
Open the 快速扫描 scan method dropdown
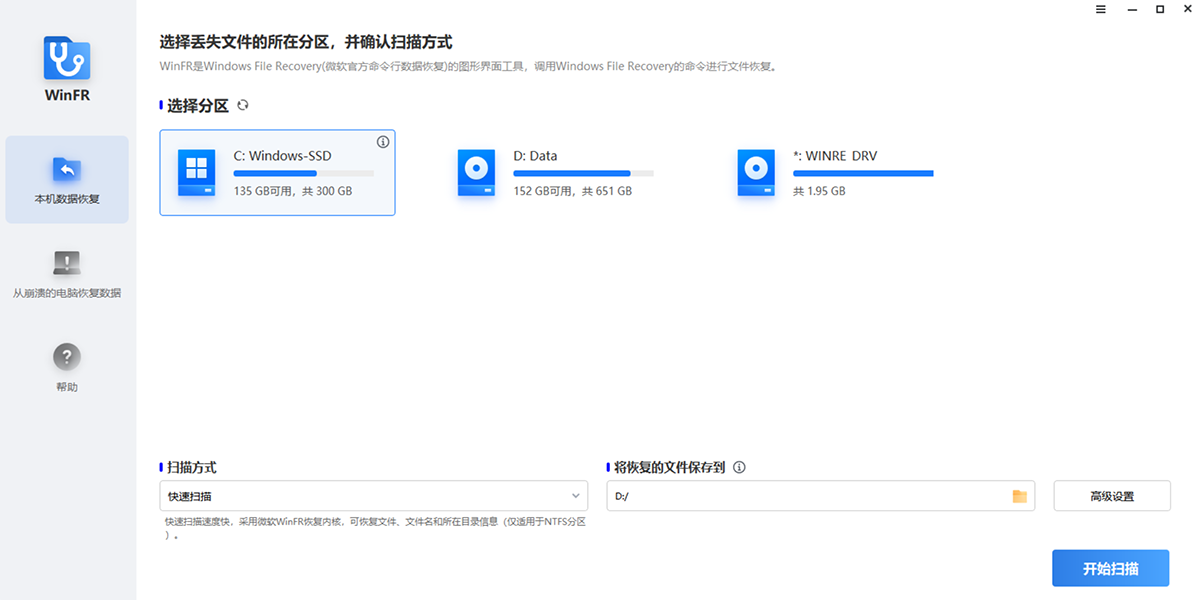tap(373, 495)
